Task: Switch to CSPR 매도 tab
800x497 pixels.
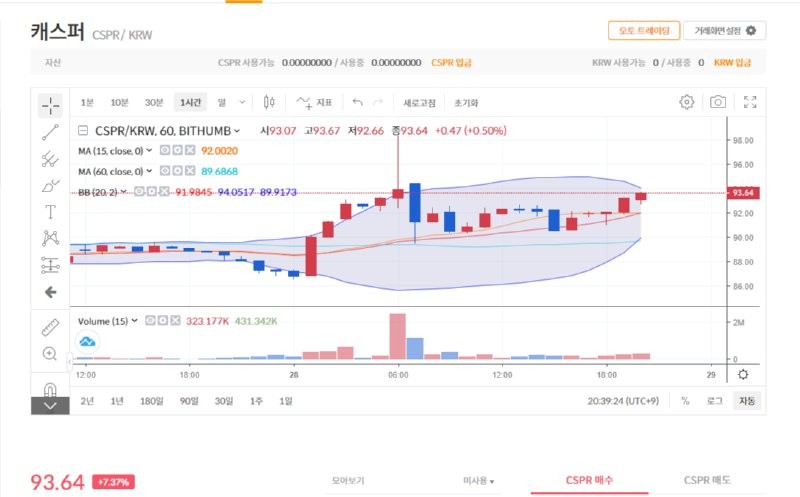Action: [707, 480]
